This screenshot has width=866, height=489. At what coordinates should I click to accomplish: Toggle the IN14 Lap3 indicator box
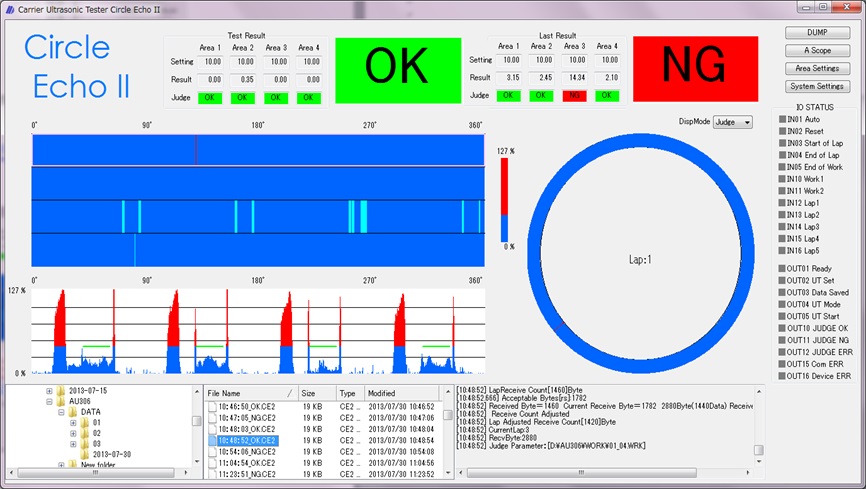[782, 227]
